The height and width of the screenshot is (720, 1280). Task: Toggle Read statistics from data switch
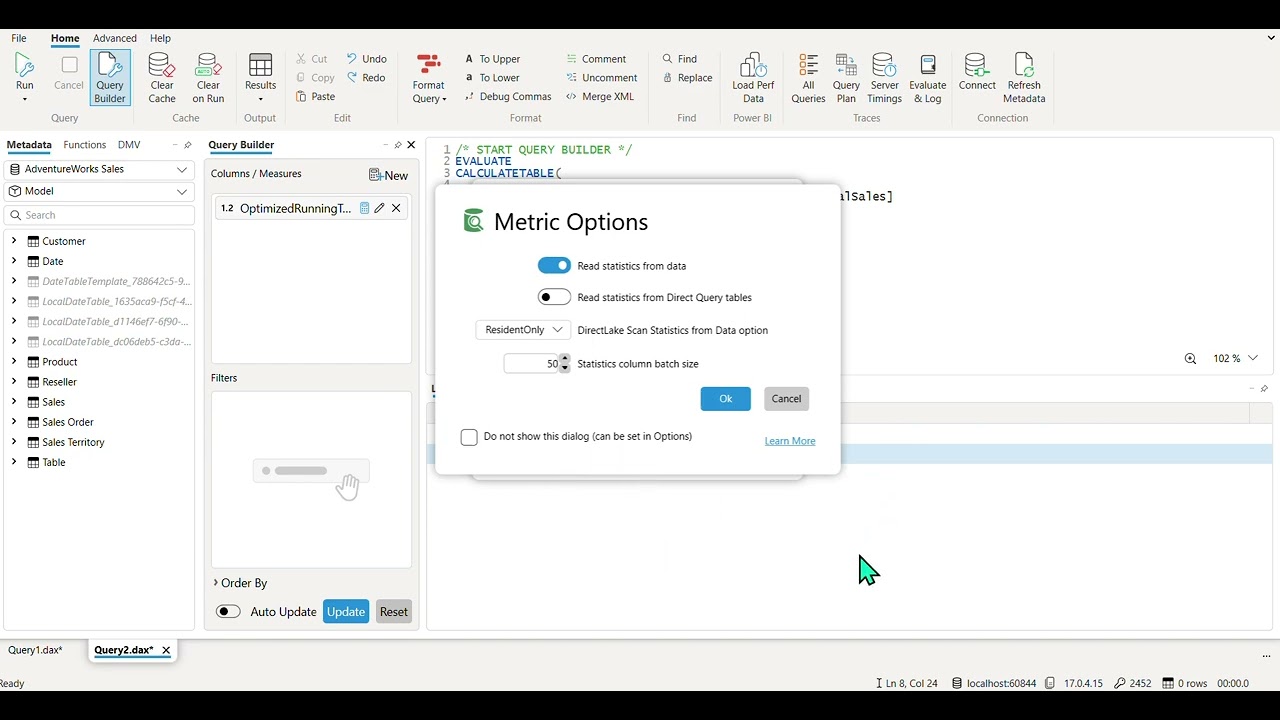554,266
